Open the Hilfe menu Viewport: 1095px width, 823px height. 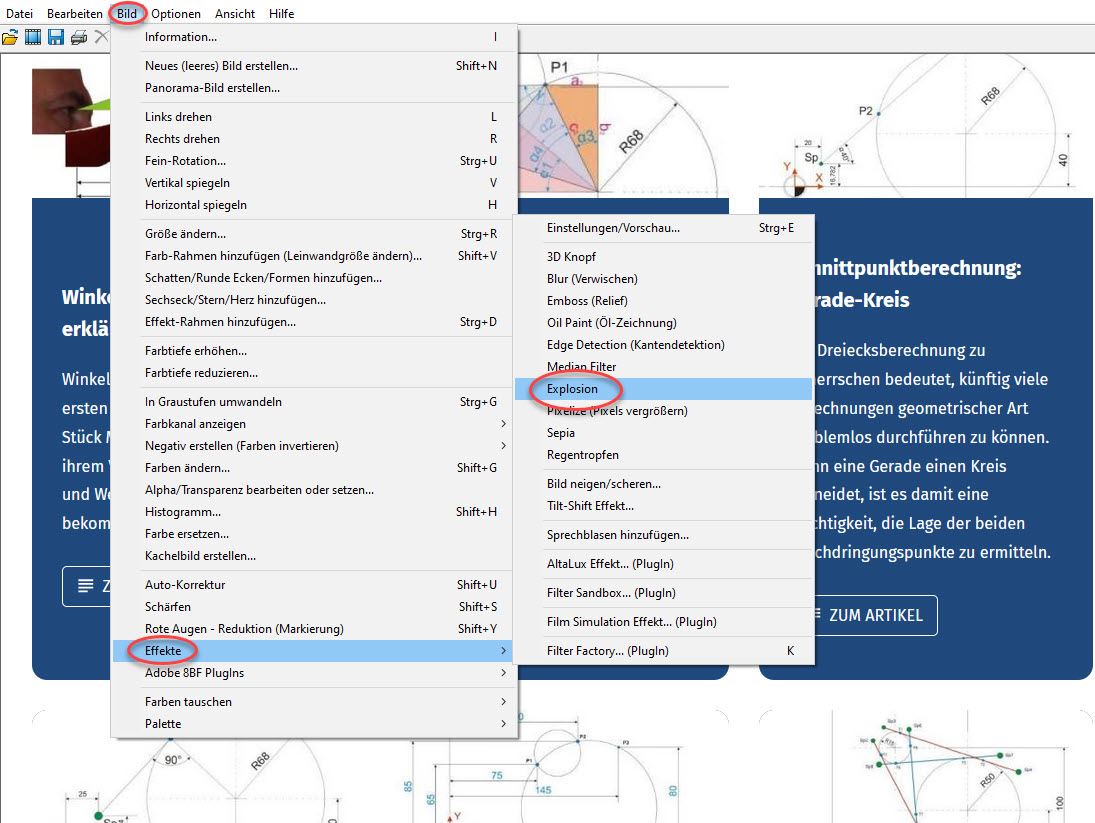coord(281,13)
